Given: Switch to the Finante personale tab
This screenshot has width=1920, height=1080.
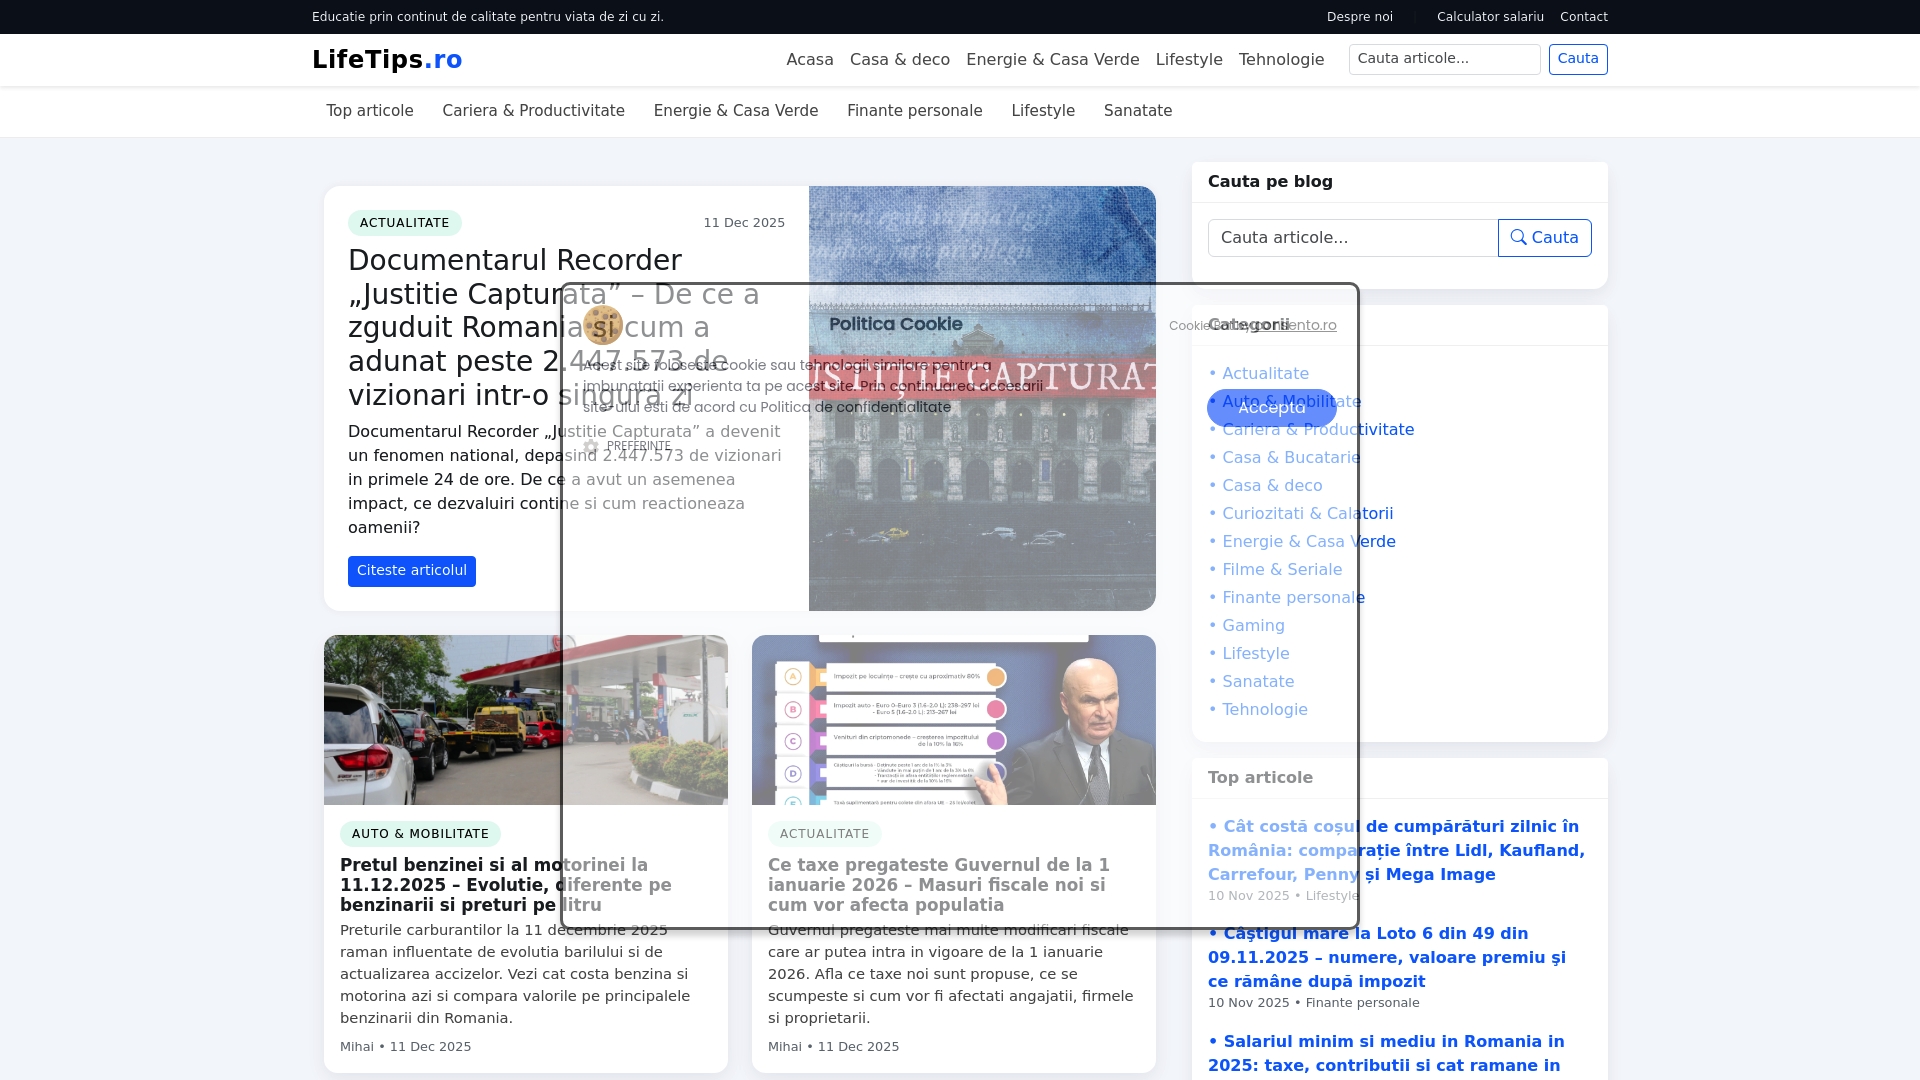Looking at the screenshot, I should click(914, 111).
